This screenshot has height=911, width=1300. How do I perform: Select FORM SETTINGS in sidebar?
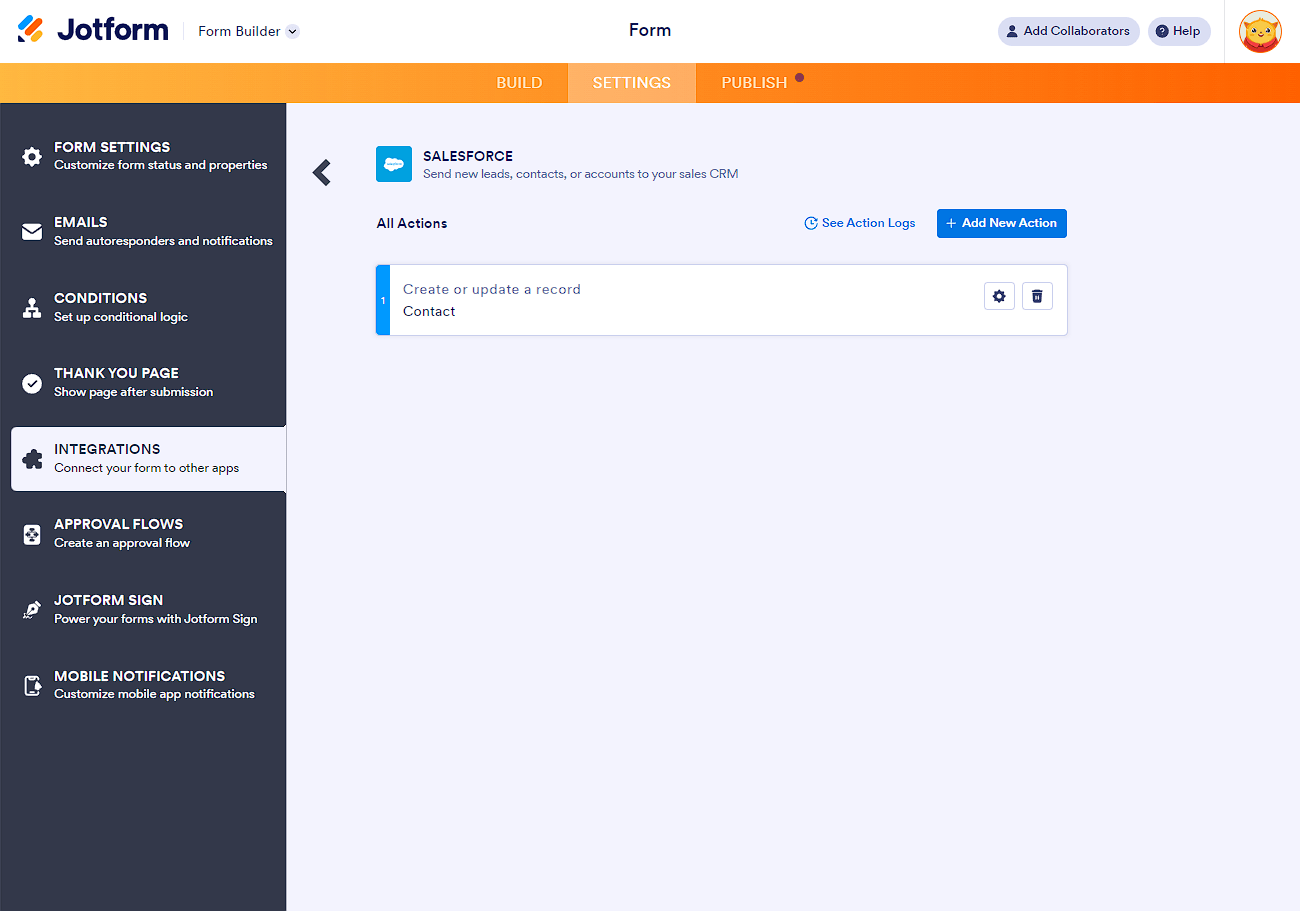(x=143, y=156)
